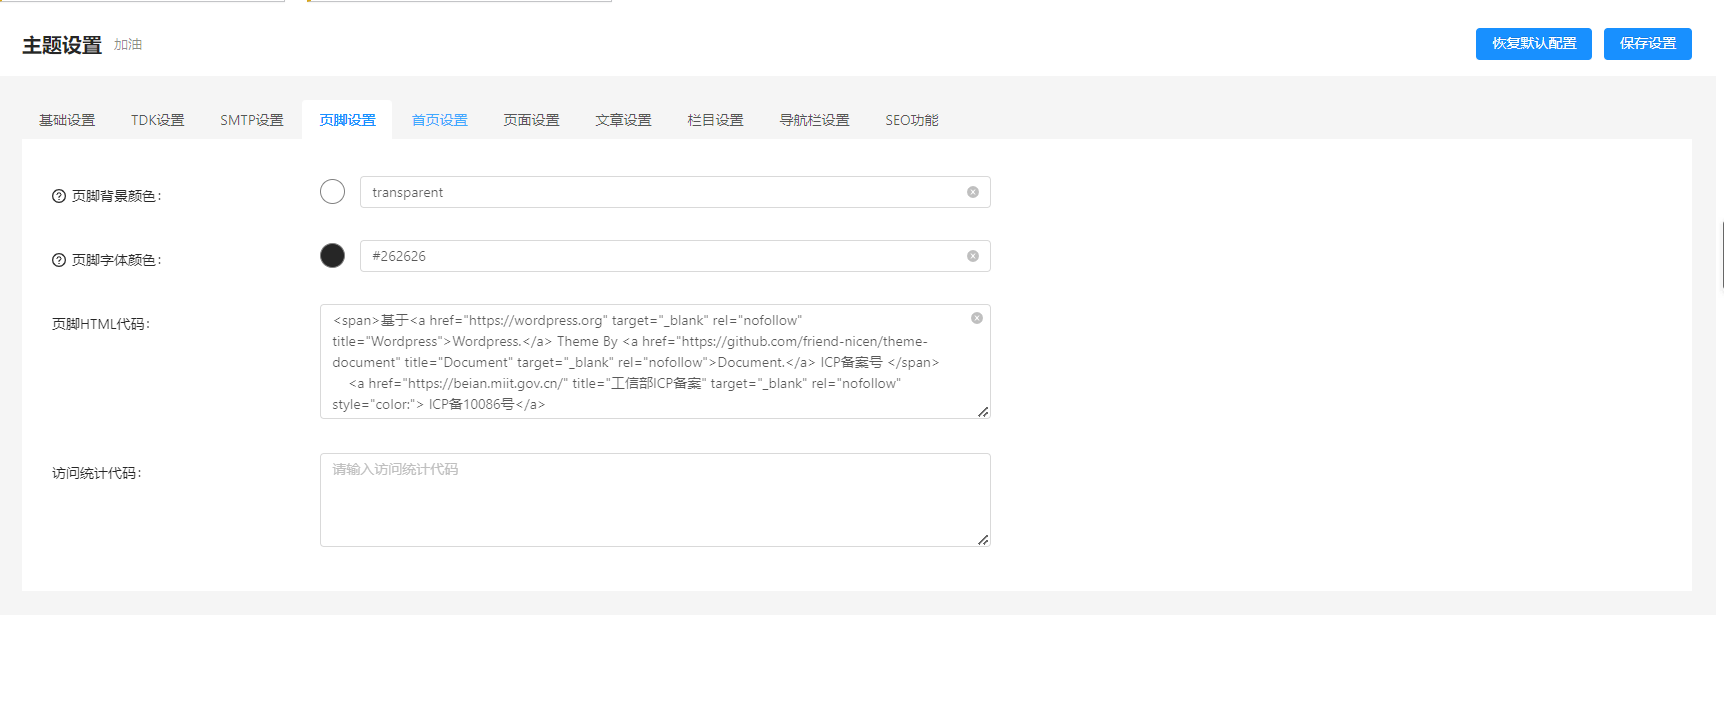
Task: Switch to 基础设置 tab
Action: 67,120
